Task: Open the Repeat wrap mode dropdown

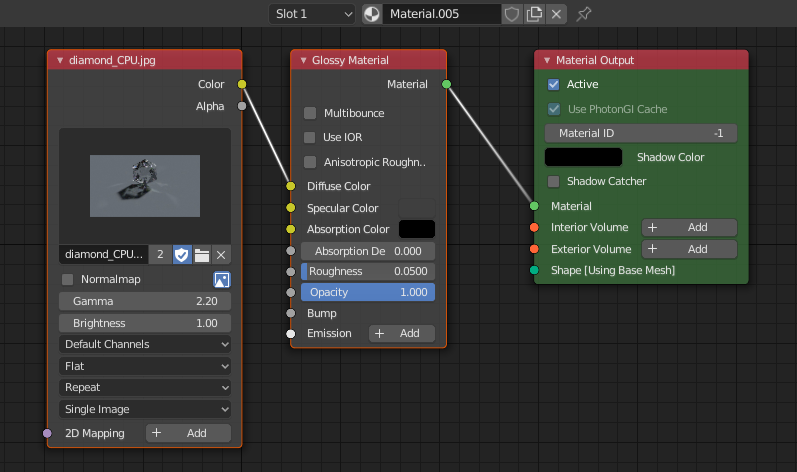Action: [x=145, y=387]
